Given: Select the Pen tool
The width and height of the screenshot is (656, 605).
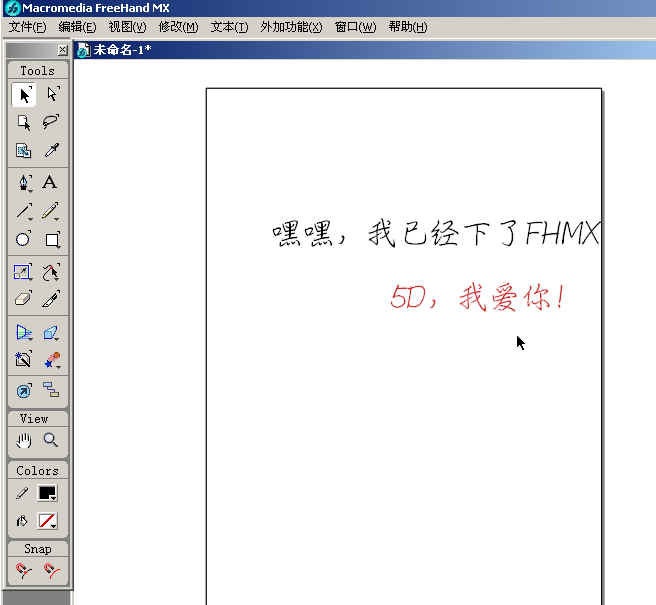Looking at the screenshot, I should (24, 182).
